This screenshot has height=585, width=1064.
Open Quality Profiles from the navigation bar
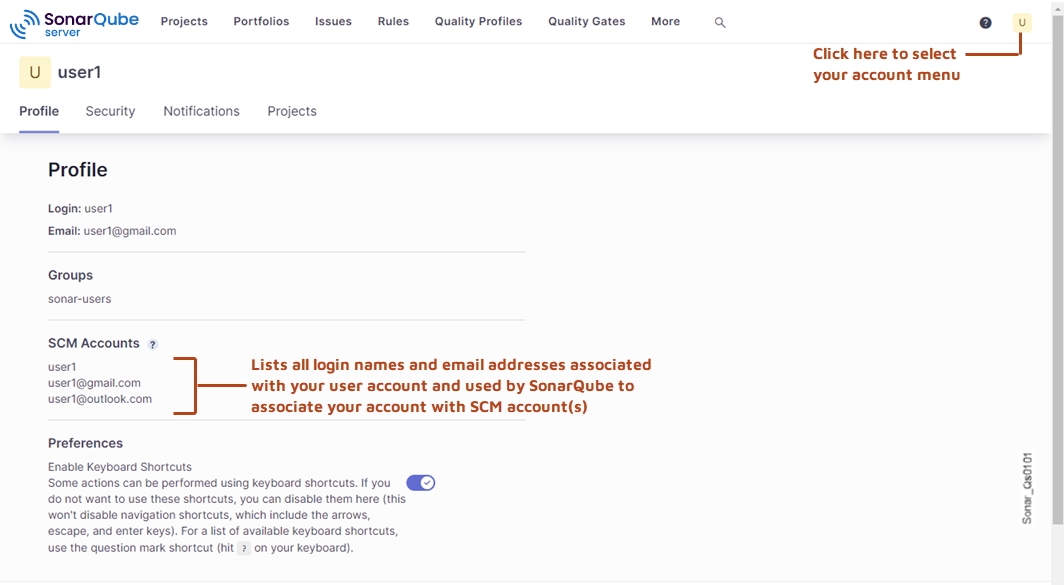coord(478,22)
